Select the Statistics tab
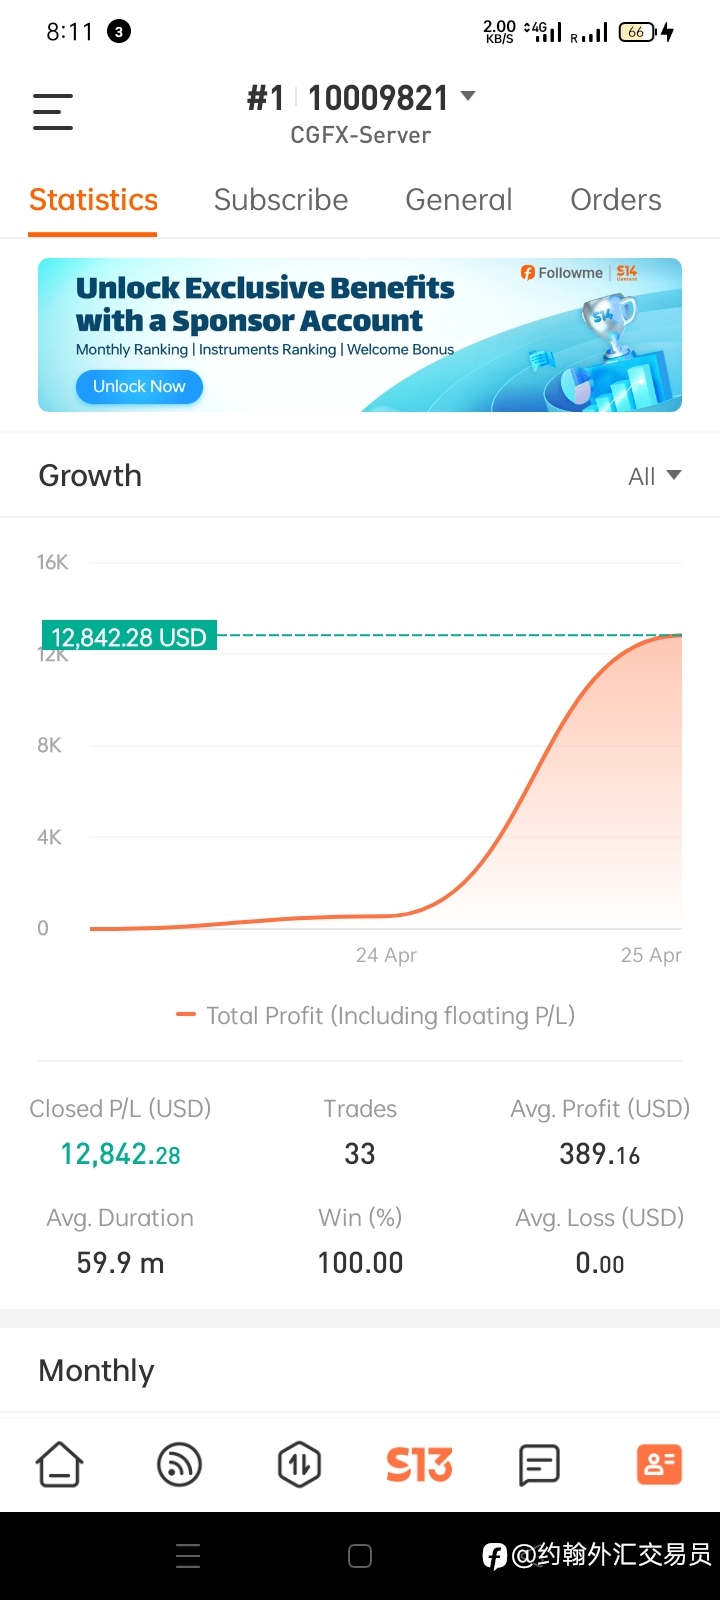Viewport: 720px width, 1600px height. click(x=93, y=200)
